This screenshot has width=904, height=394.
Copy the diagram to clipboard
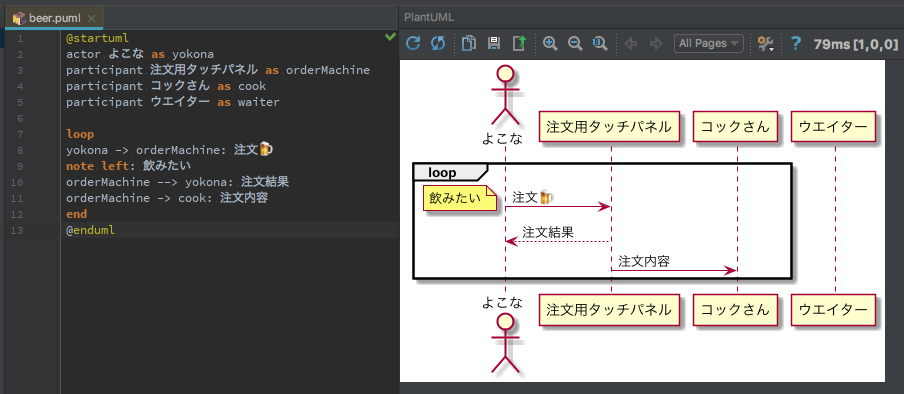[469, 43]
